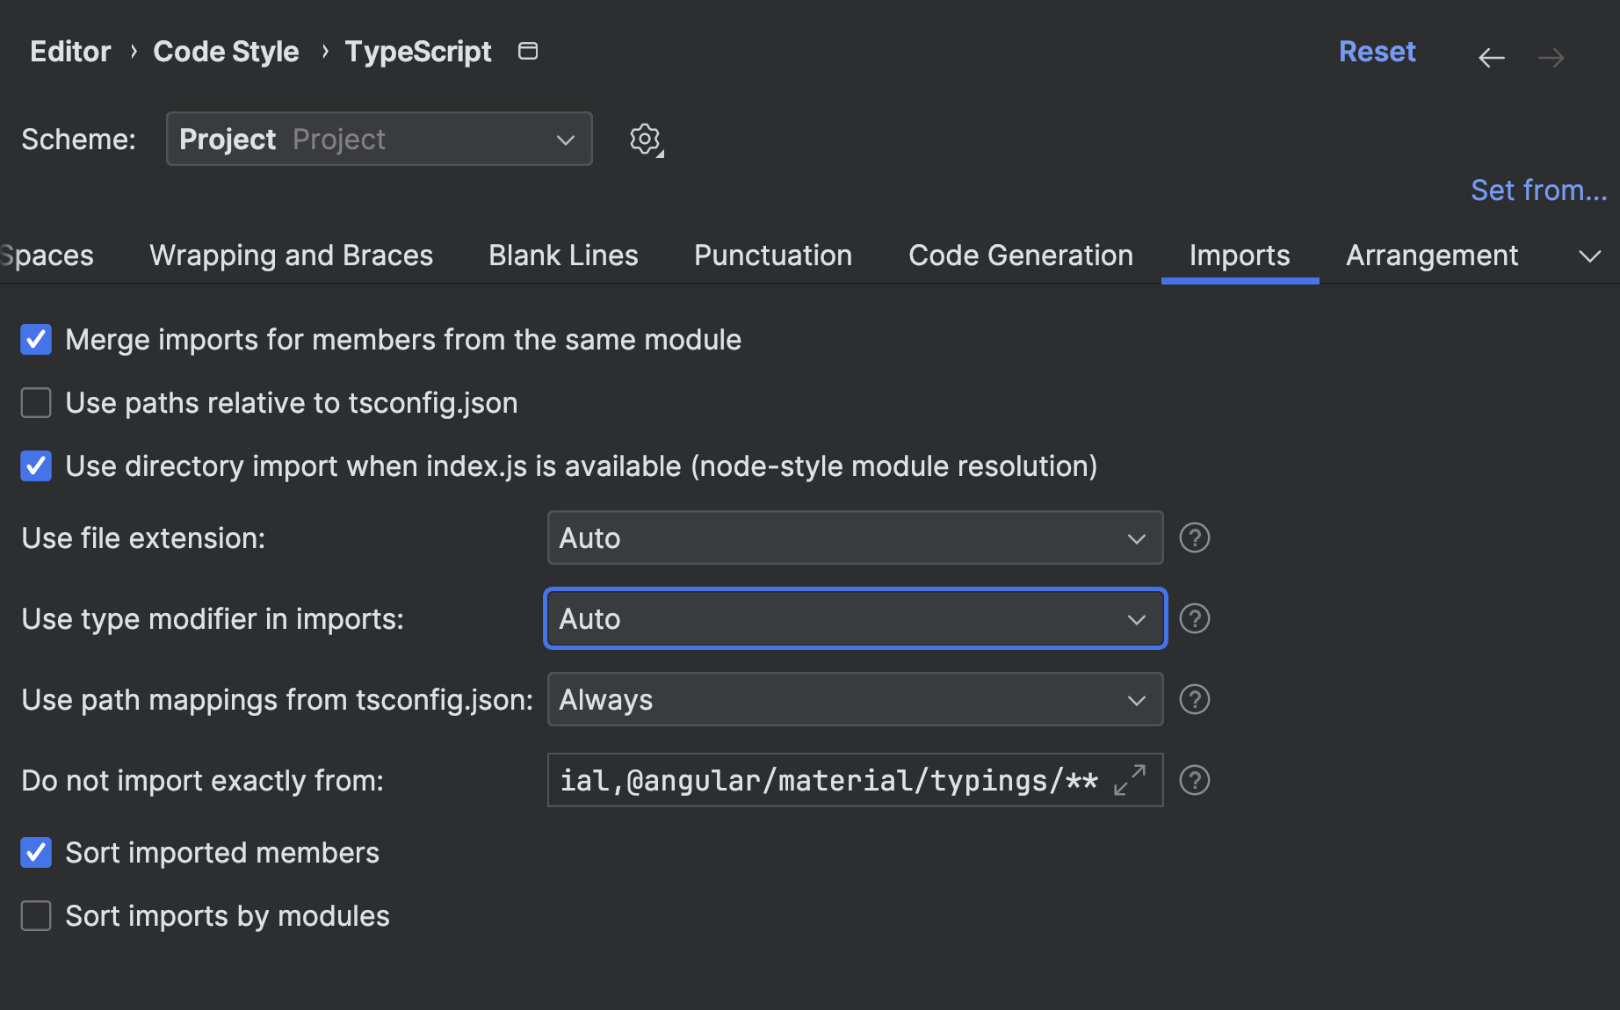1620x1010 pixels.
Task: Open help for Use type modifier in imports
Action: 1194,619
